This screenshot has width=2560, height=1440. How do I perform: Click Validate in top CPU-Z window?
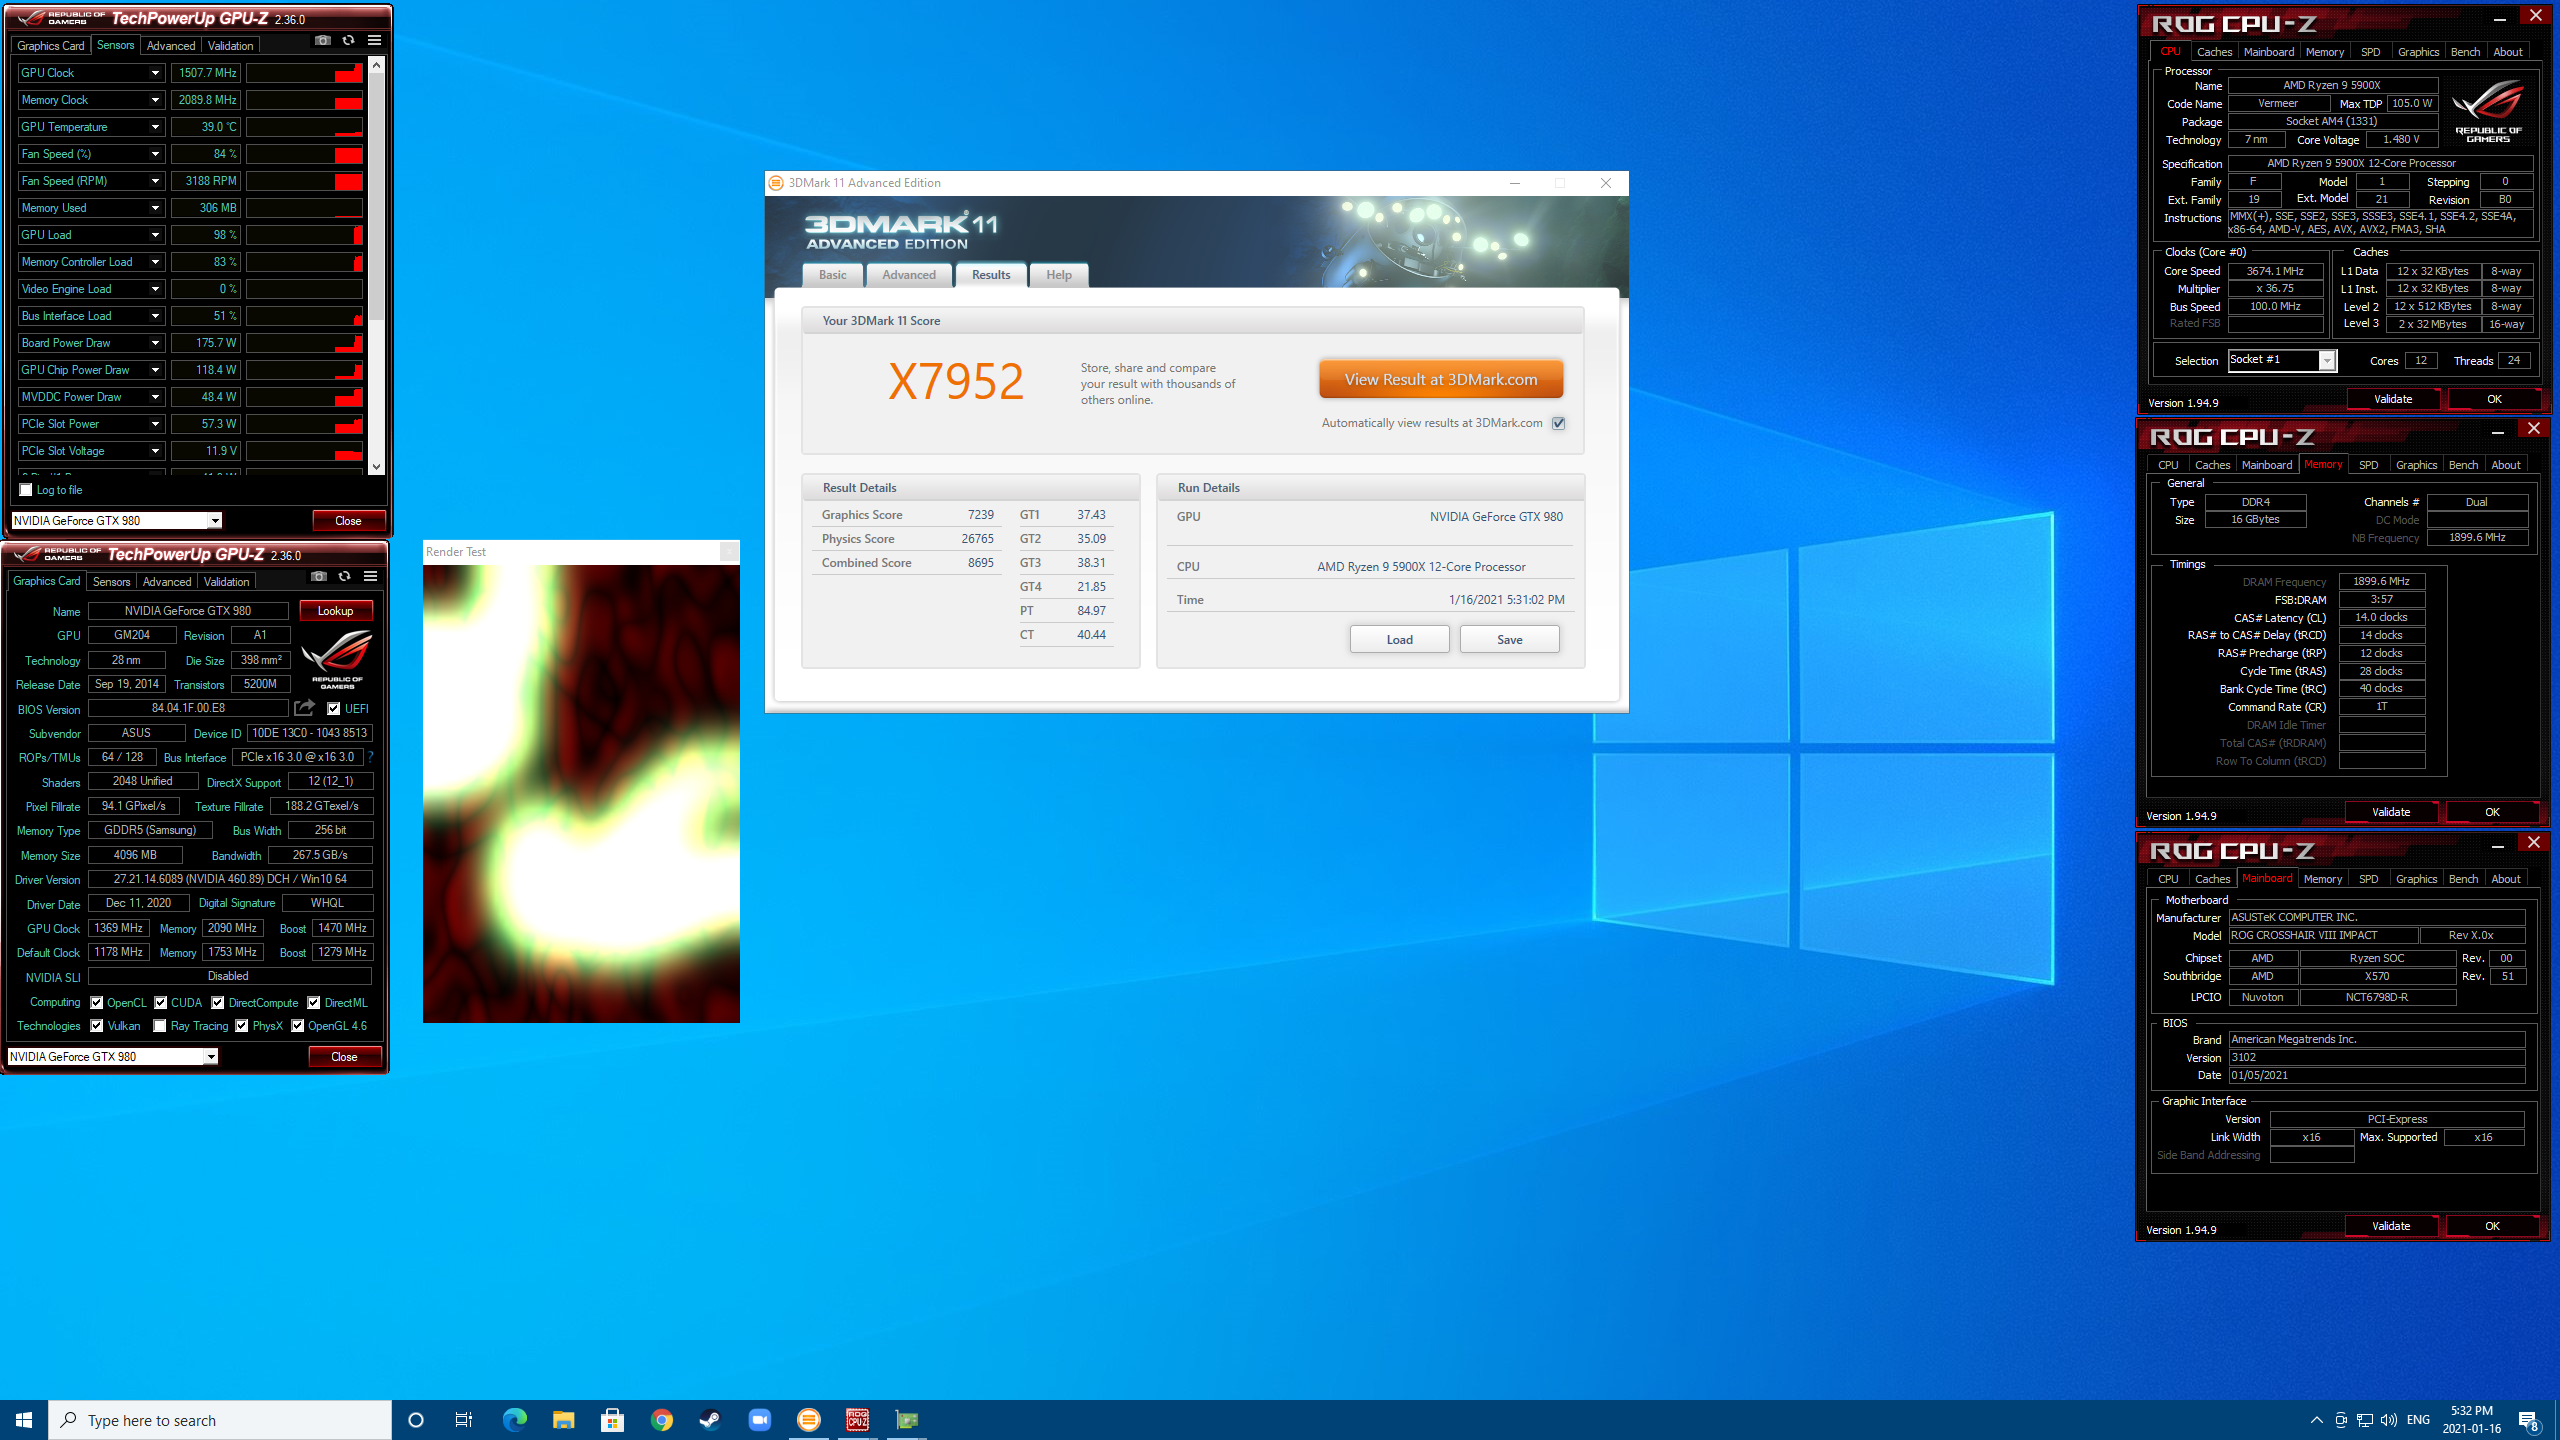coord(2393,399)
